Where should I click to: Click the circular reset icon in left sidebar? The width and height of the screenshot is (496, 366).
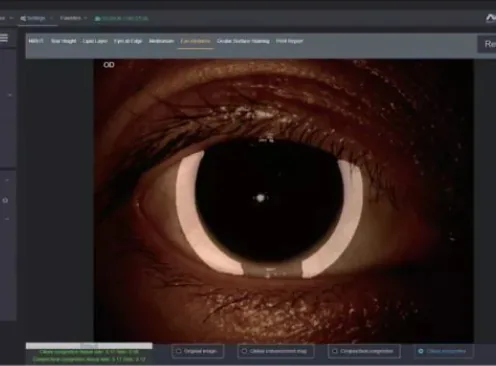click(x=5, y=200)
